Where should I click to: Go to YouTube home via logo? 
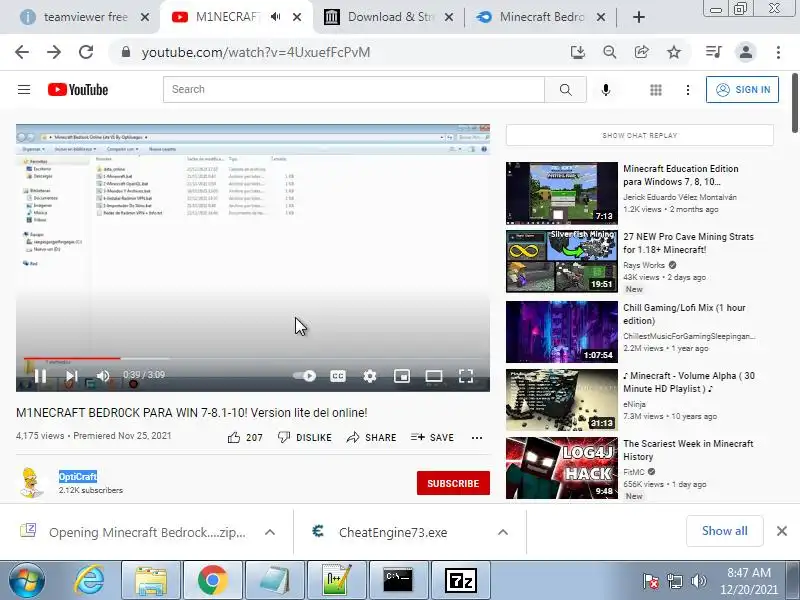pos(78,90)
